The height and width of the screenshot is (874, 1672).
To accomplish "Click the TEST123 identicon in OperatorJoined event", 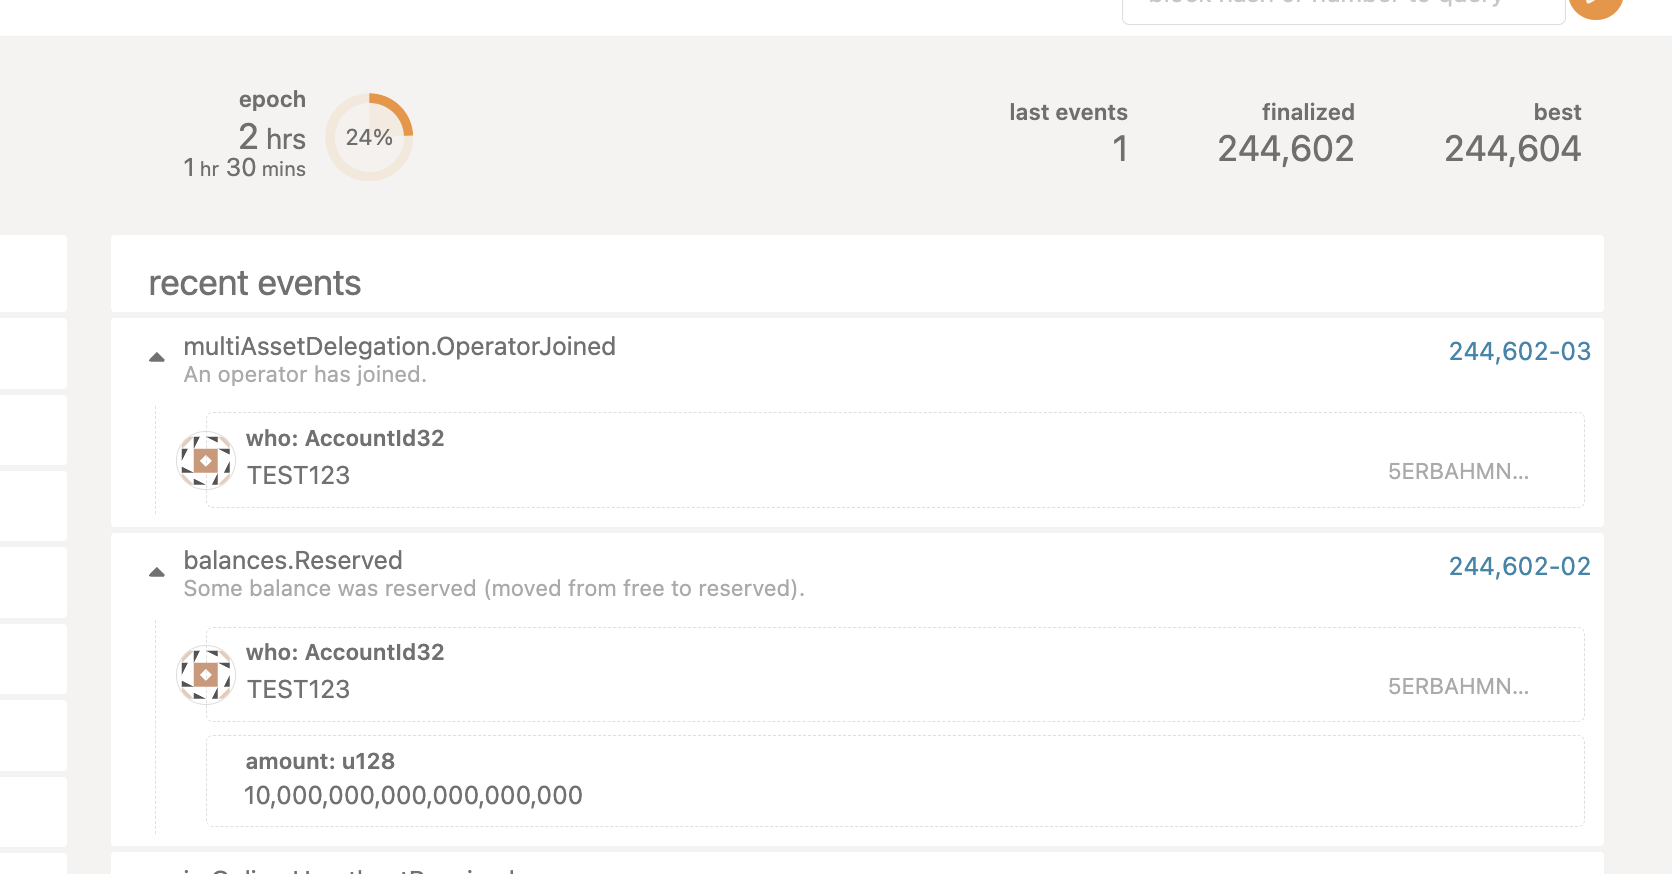I will click(x=204, y=460).
